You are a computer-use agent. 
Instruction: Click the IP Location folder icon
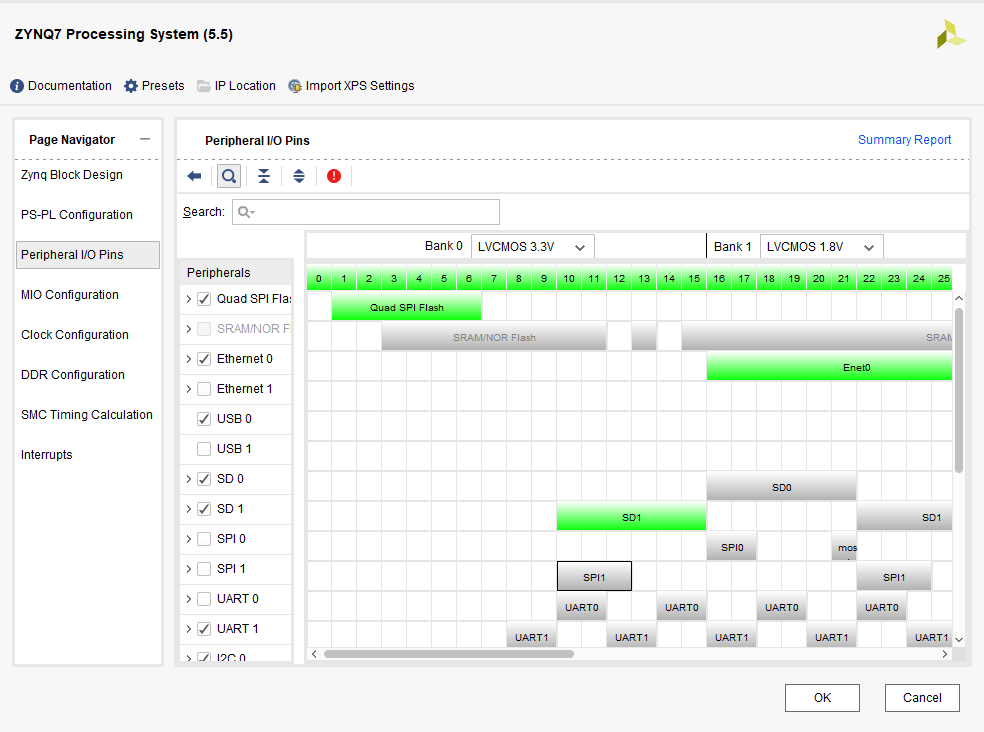[x=203, y=86]
